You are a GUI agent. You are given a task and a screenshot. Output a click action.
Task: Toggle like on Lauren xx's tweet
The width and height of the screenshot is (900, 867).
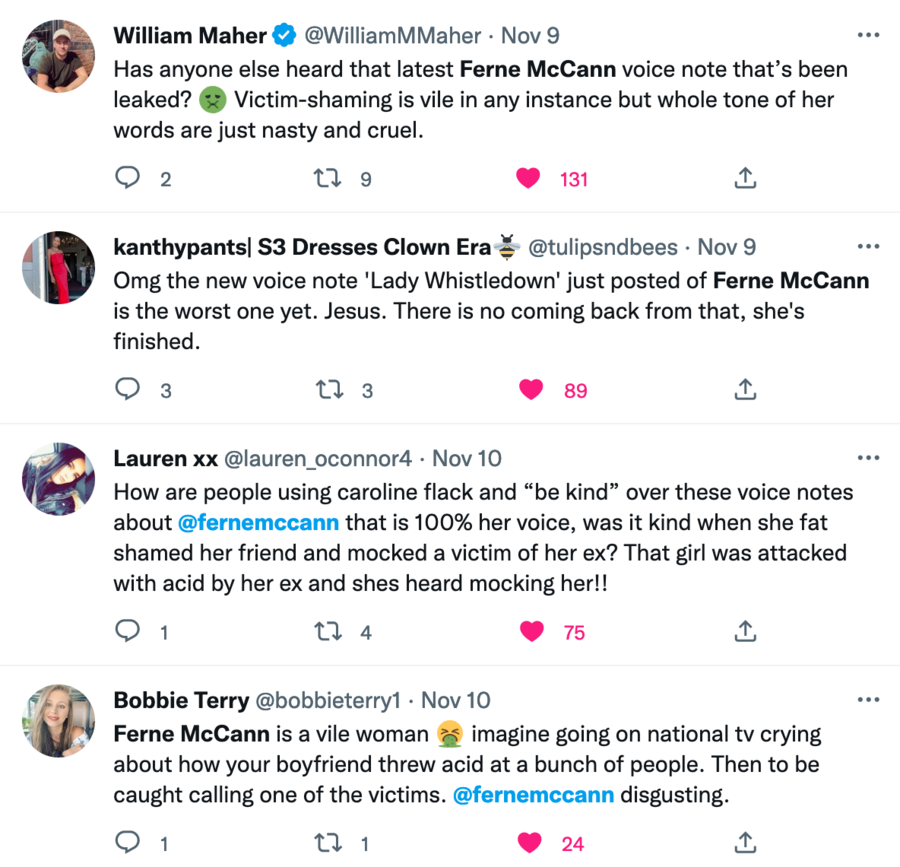pos(531,632)
